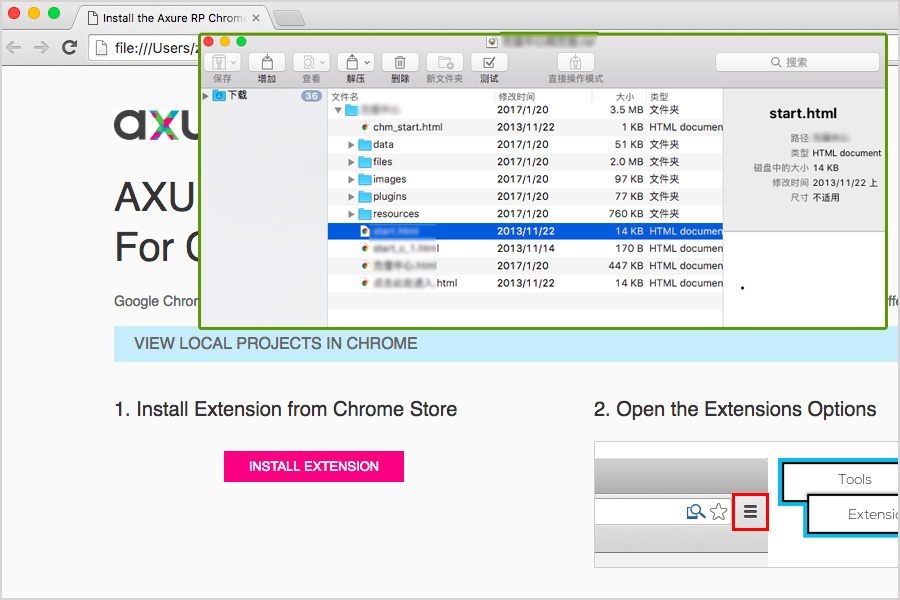Select the Install the Axure RP Chrome tab

[172, 18]
